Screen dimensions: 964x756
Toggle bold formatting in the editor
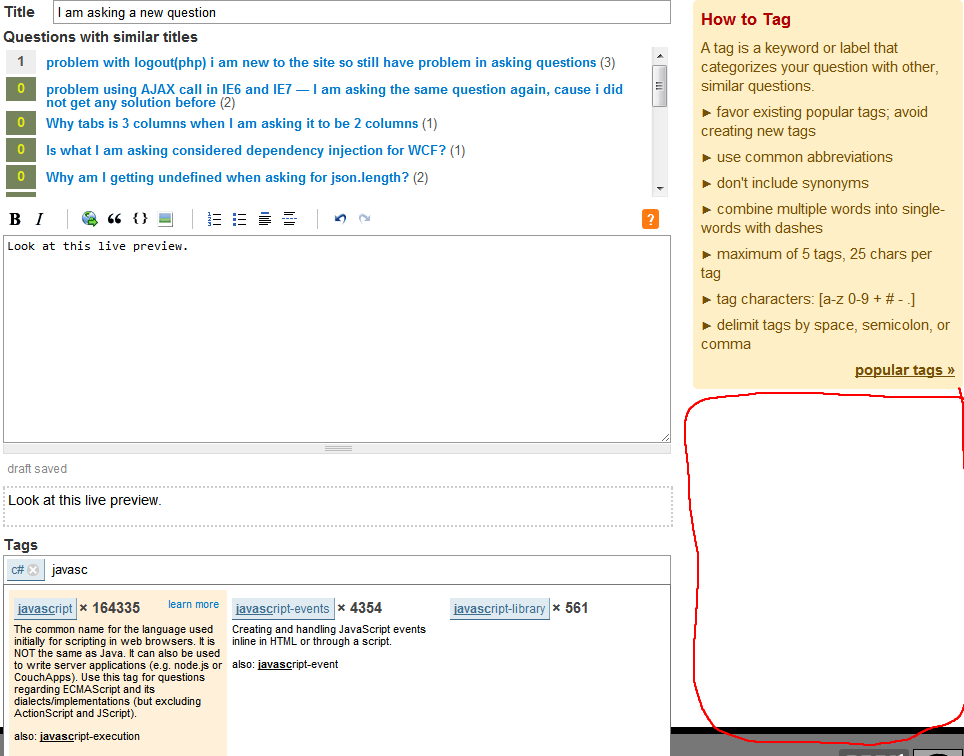click(x=15, y=219)
